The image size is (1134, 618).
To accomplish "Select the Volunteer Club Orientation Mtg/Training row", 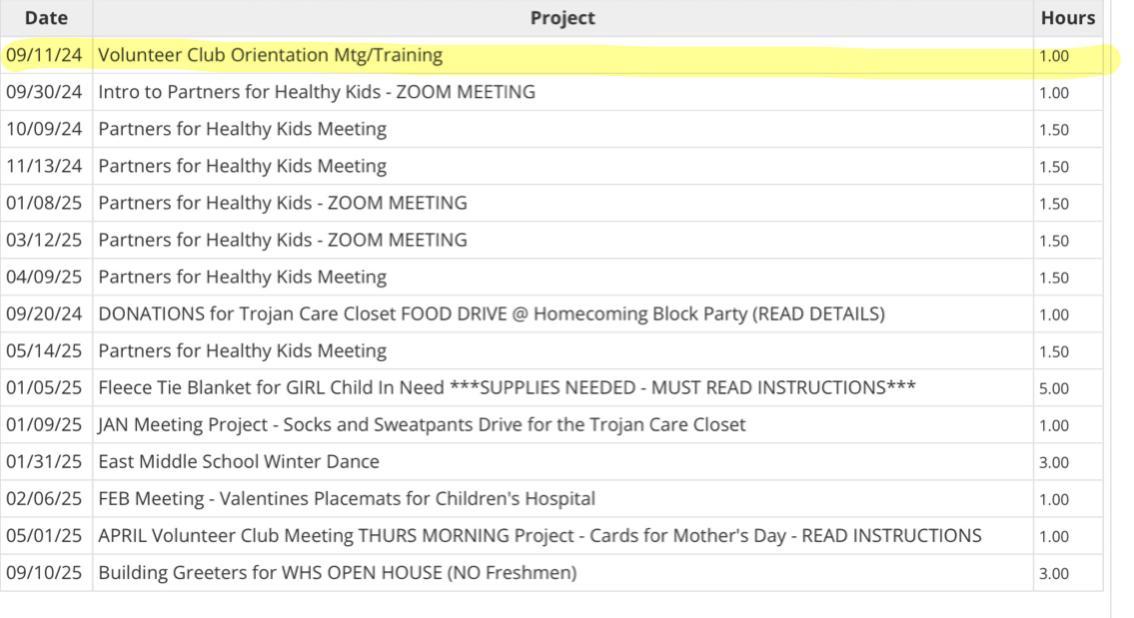I will pos(270,55).
